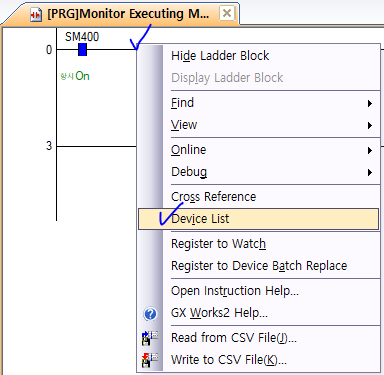Select Cross Reference in the context menu
This screenshot has height=375, width=384.
point(259,197)
